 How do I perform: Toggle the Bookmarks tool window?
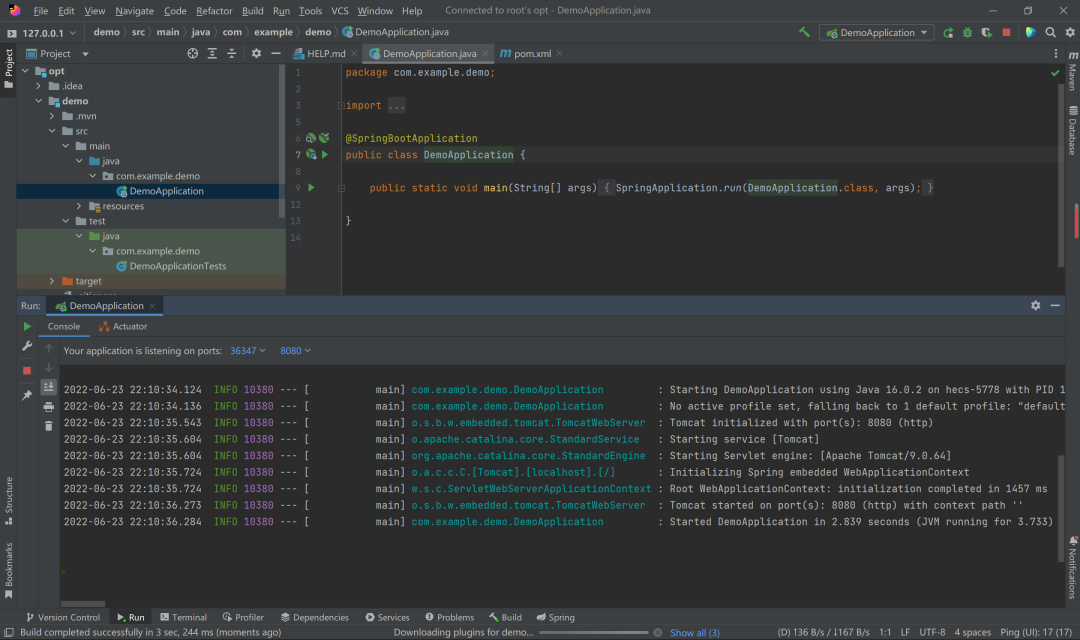(x=8, y=570)
